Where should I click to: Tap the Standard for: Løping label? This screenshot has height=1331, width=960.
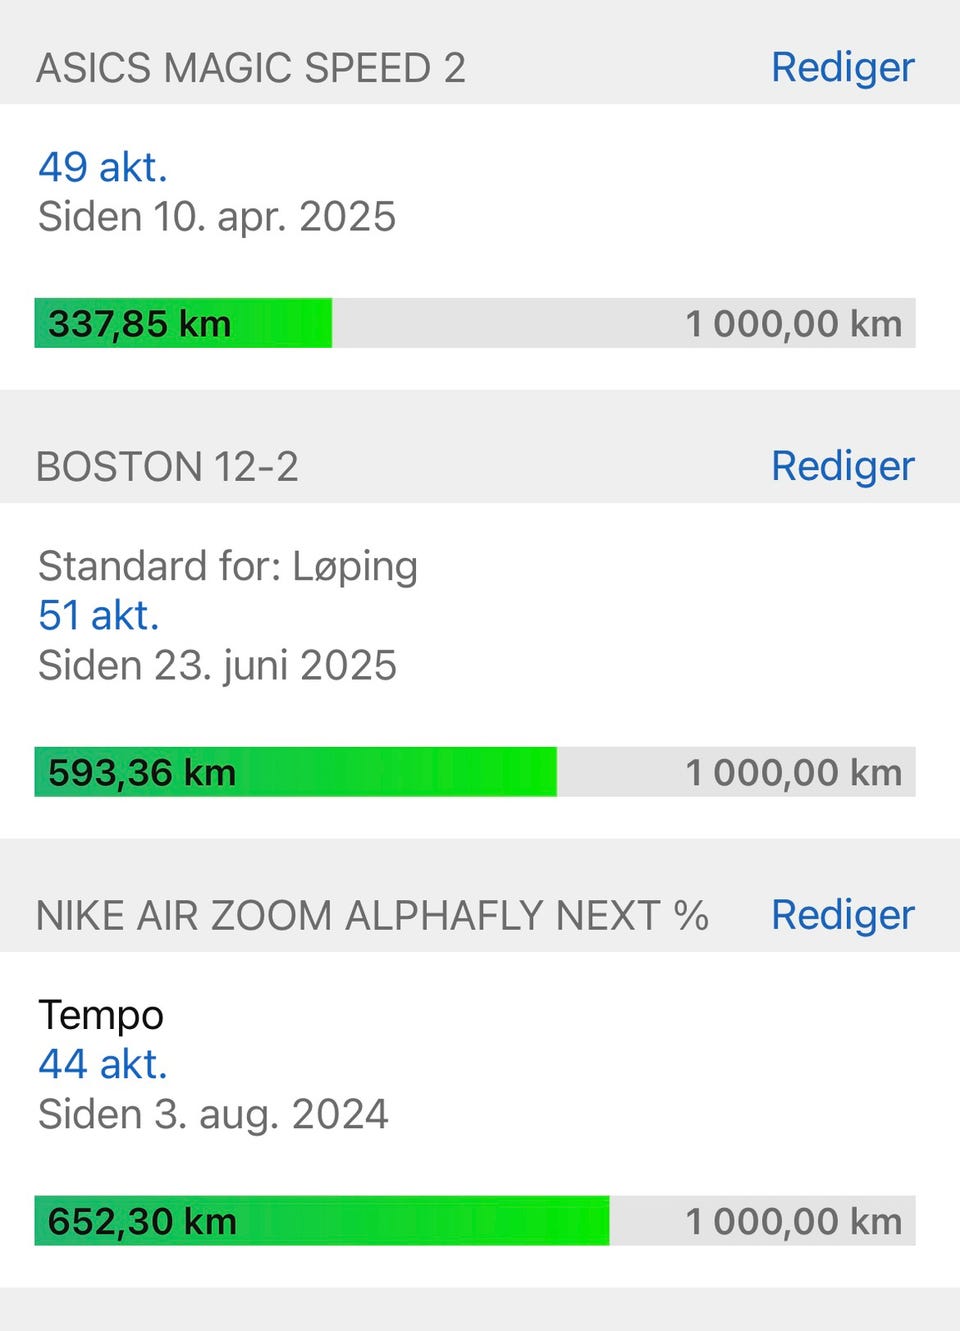pos(228,567)
